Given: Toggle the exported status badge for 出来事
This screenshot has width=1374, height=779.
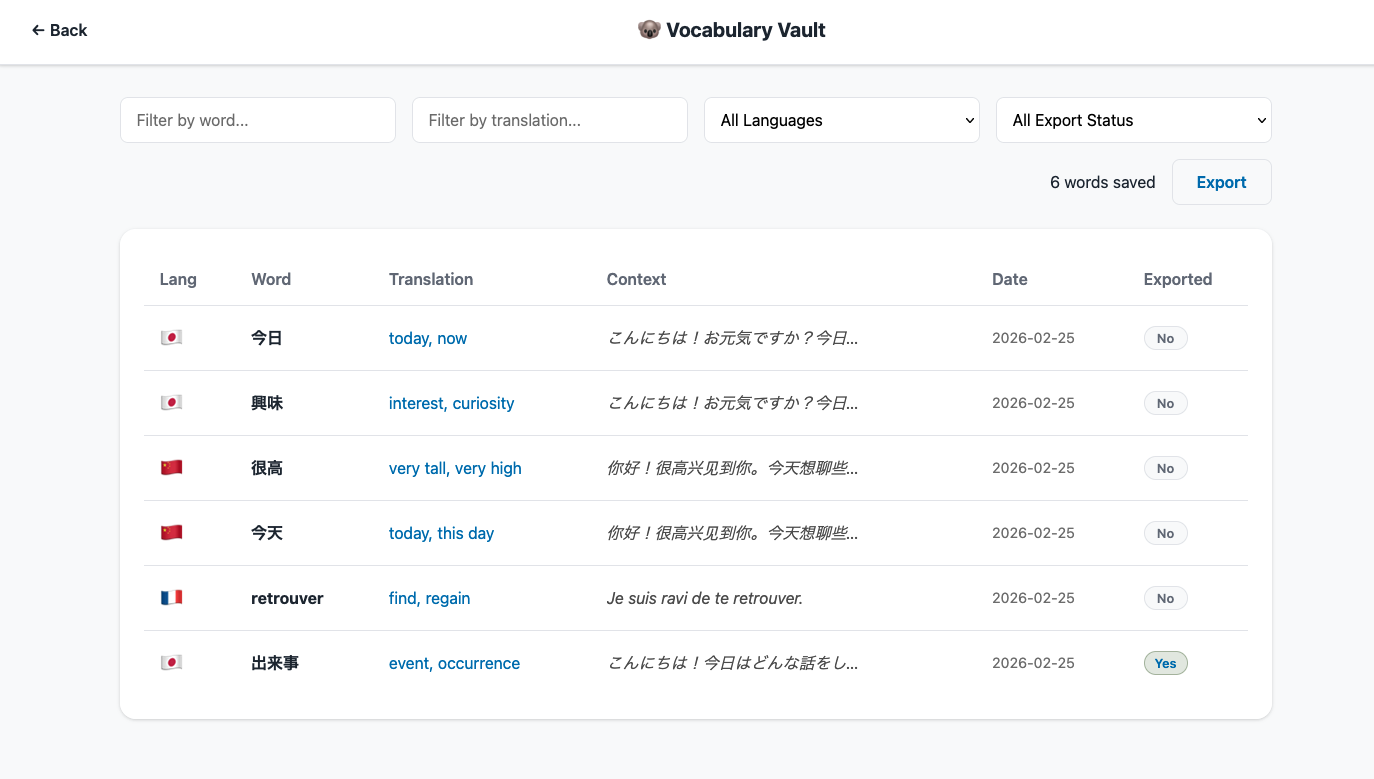Looking at the screenshot, I should pyautogui.click(x=1165, y=662).
